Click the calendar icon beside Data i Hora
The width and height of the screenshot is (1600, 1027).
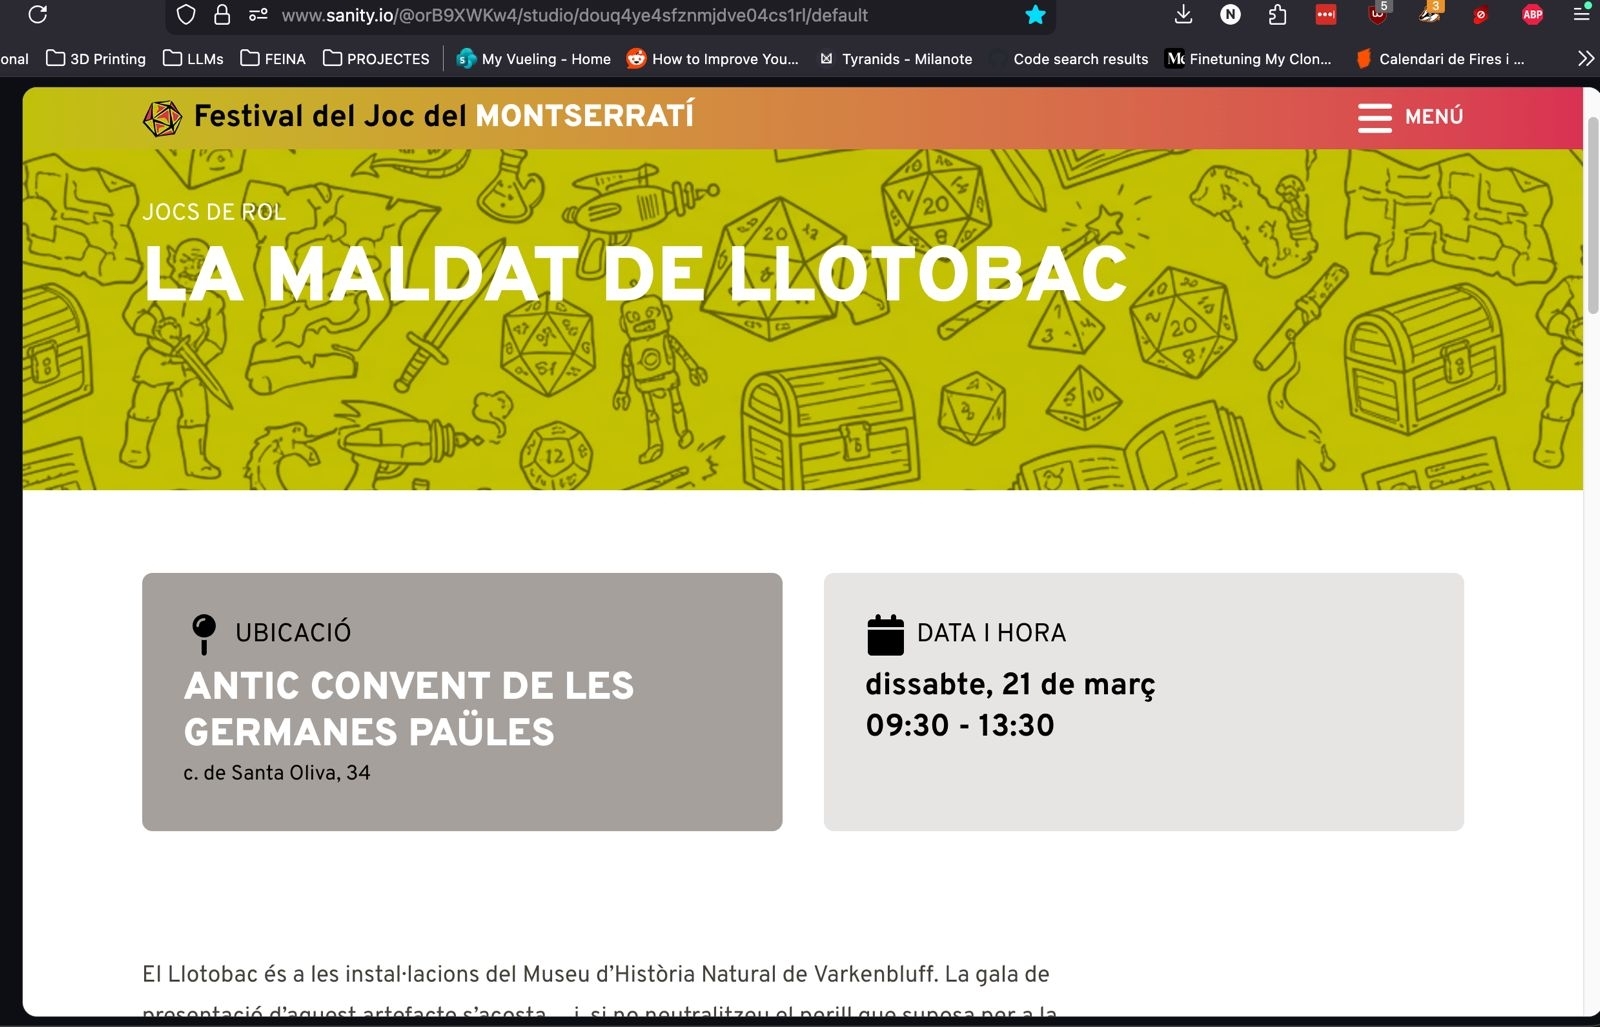tap(885, 634)
